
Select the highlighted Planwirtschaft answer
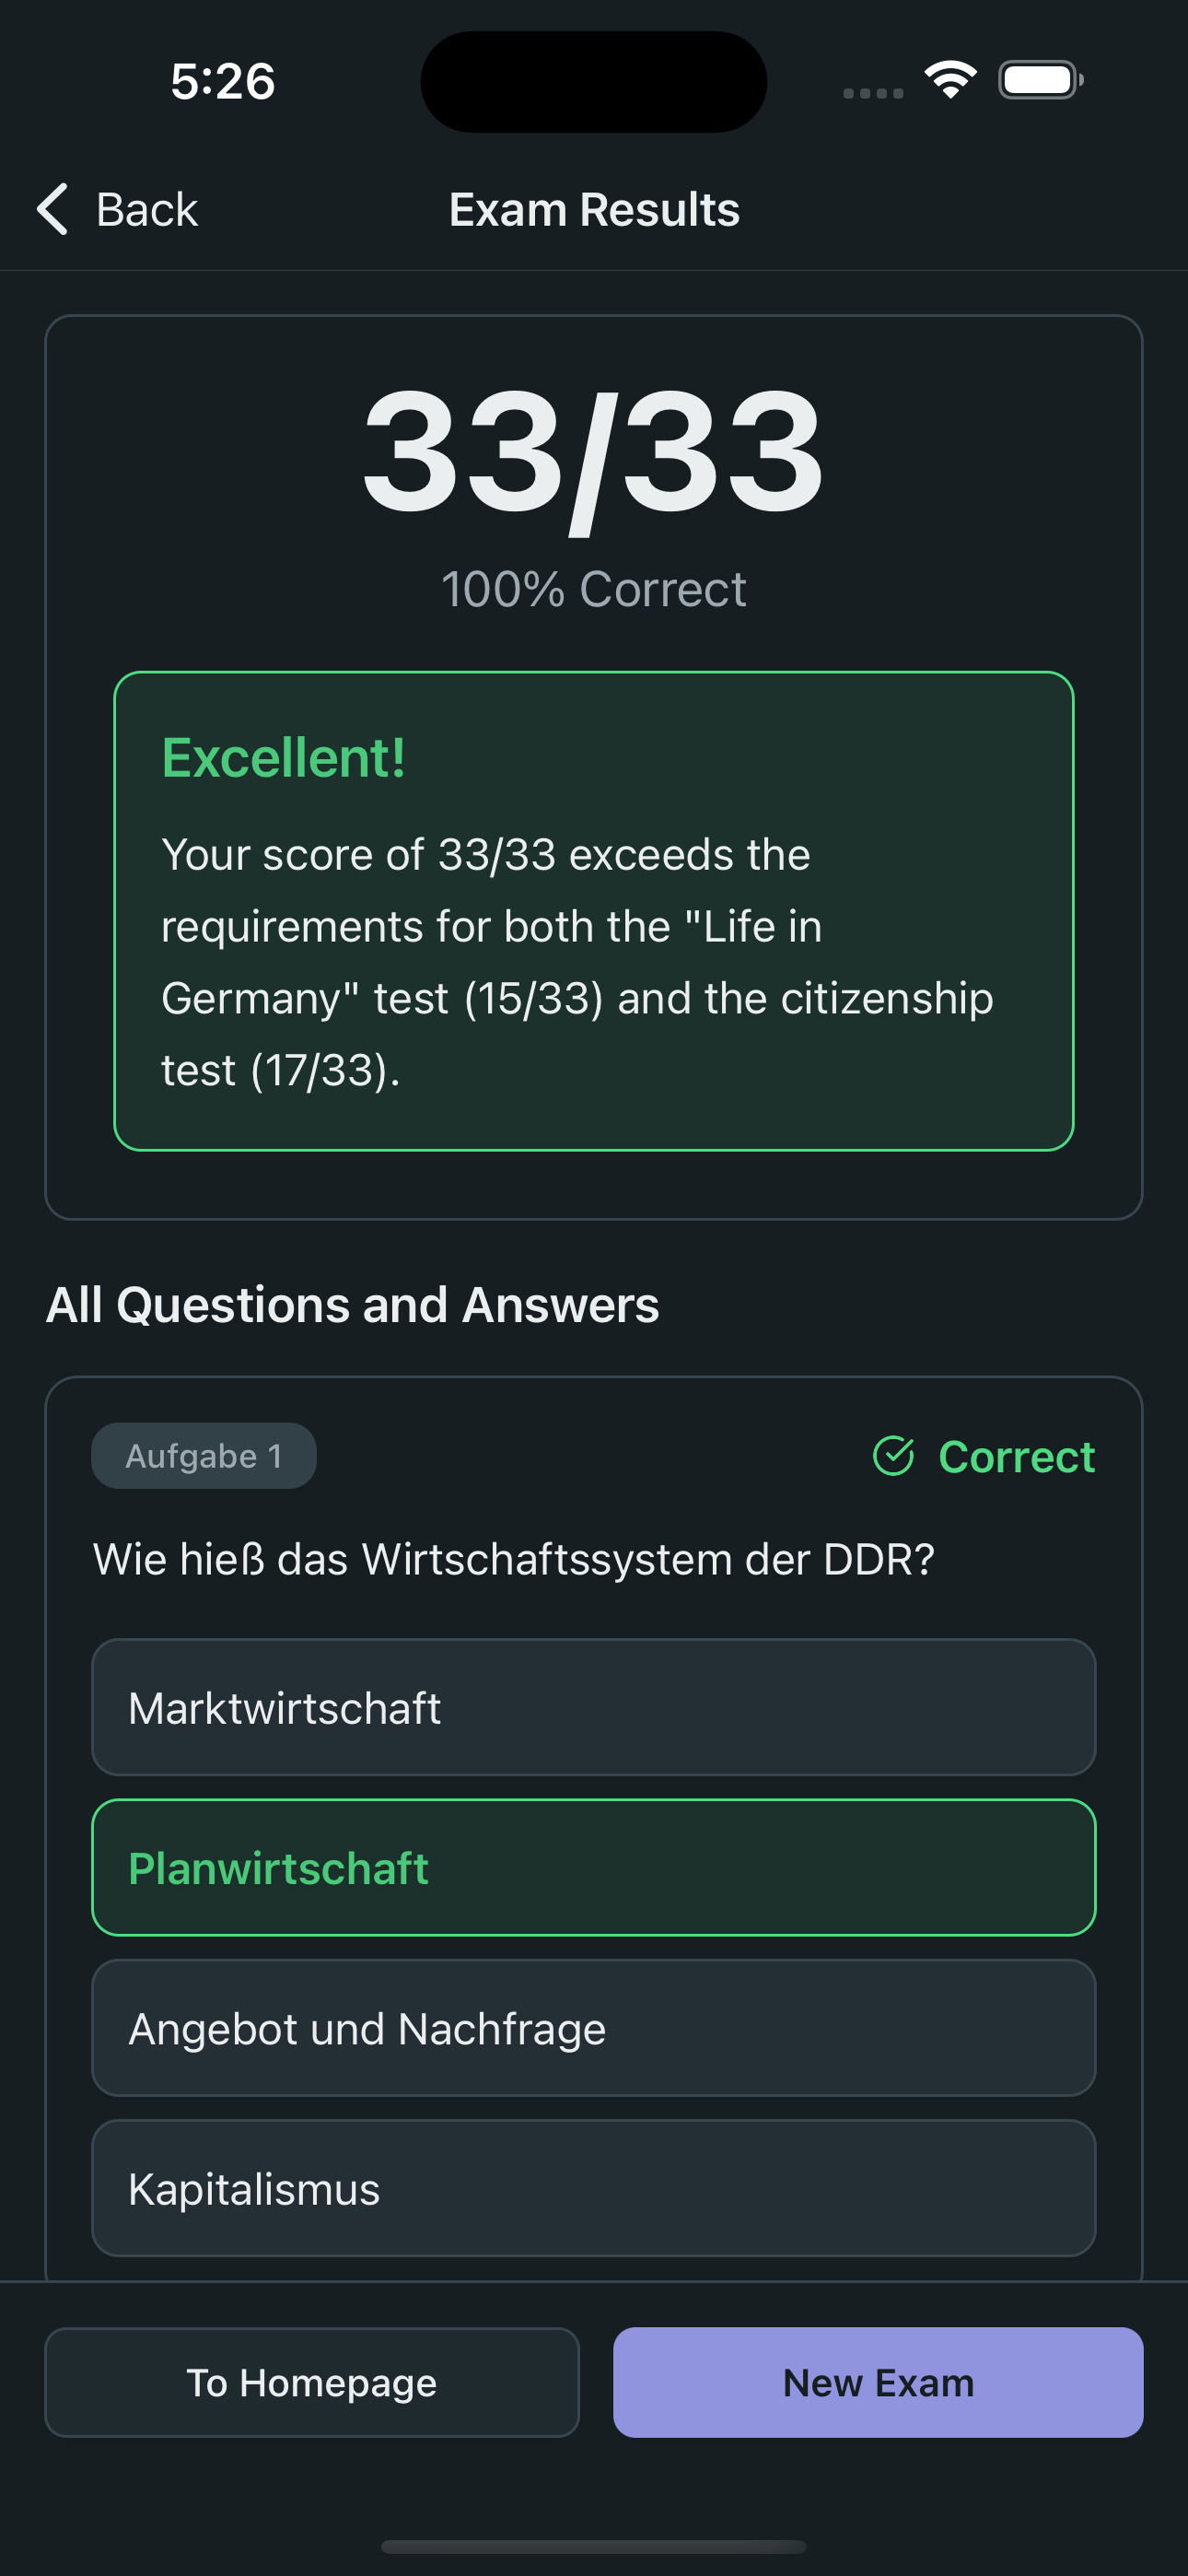[x=593, y=1867]
